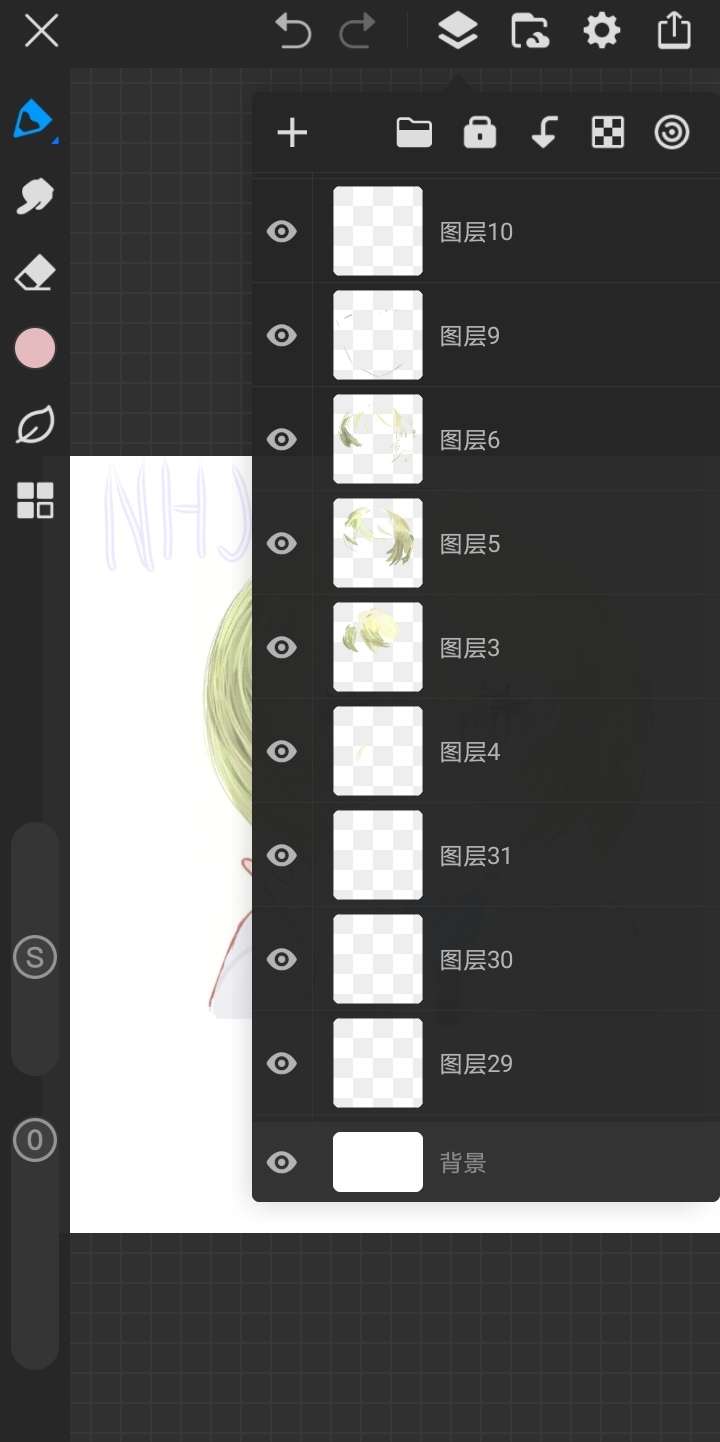Click the 图层3 layer thumbnail
720x1442 pixels.
coord(378,647)
